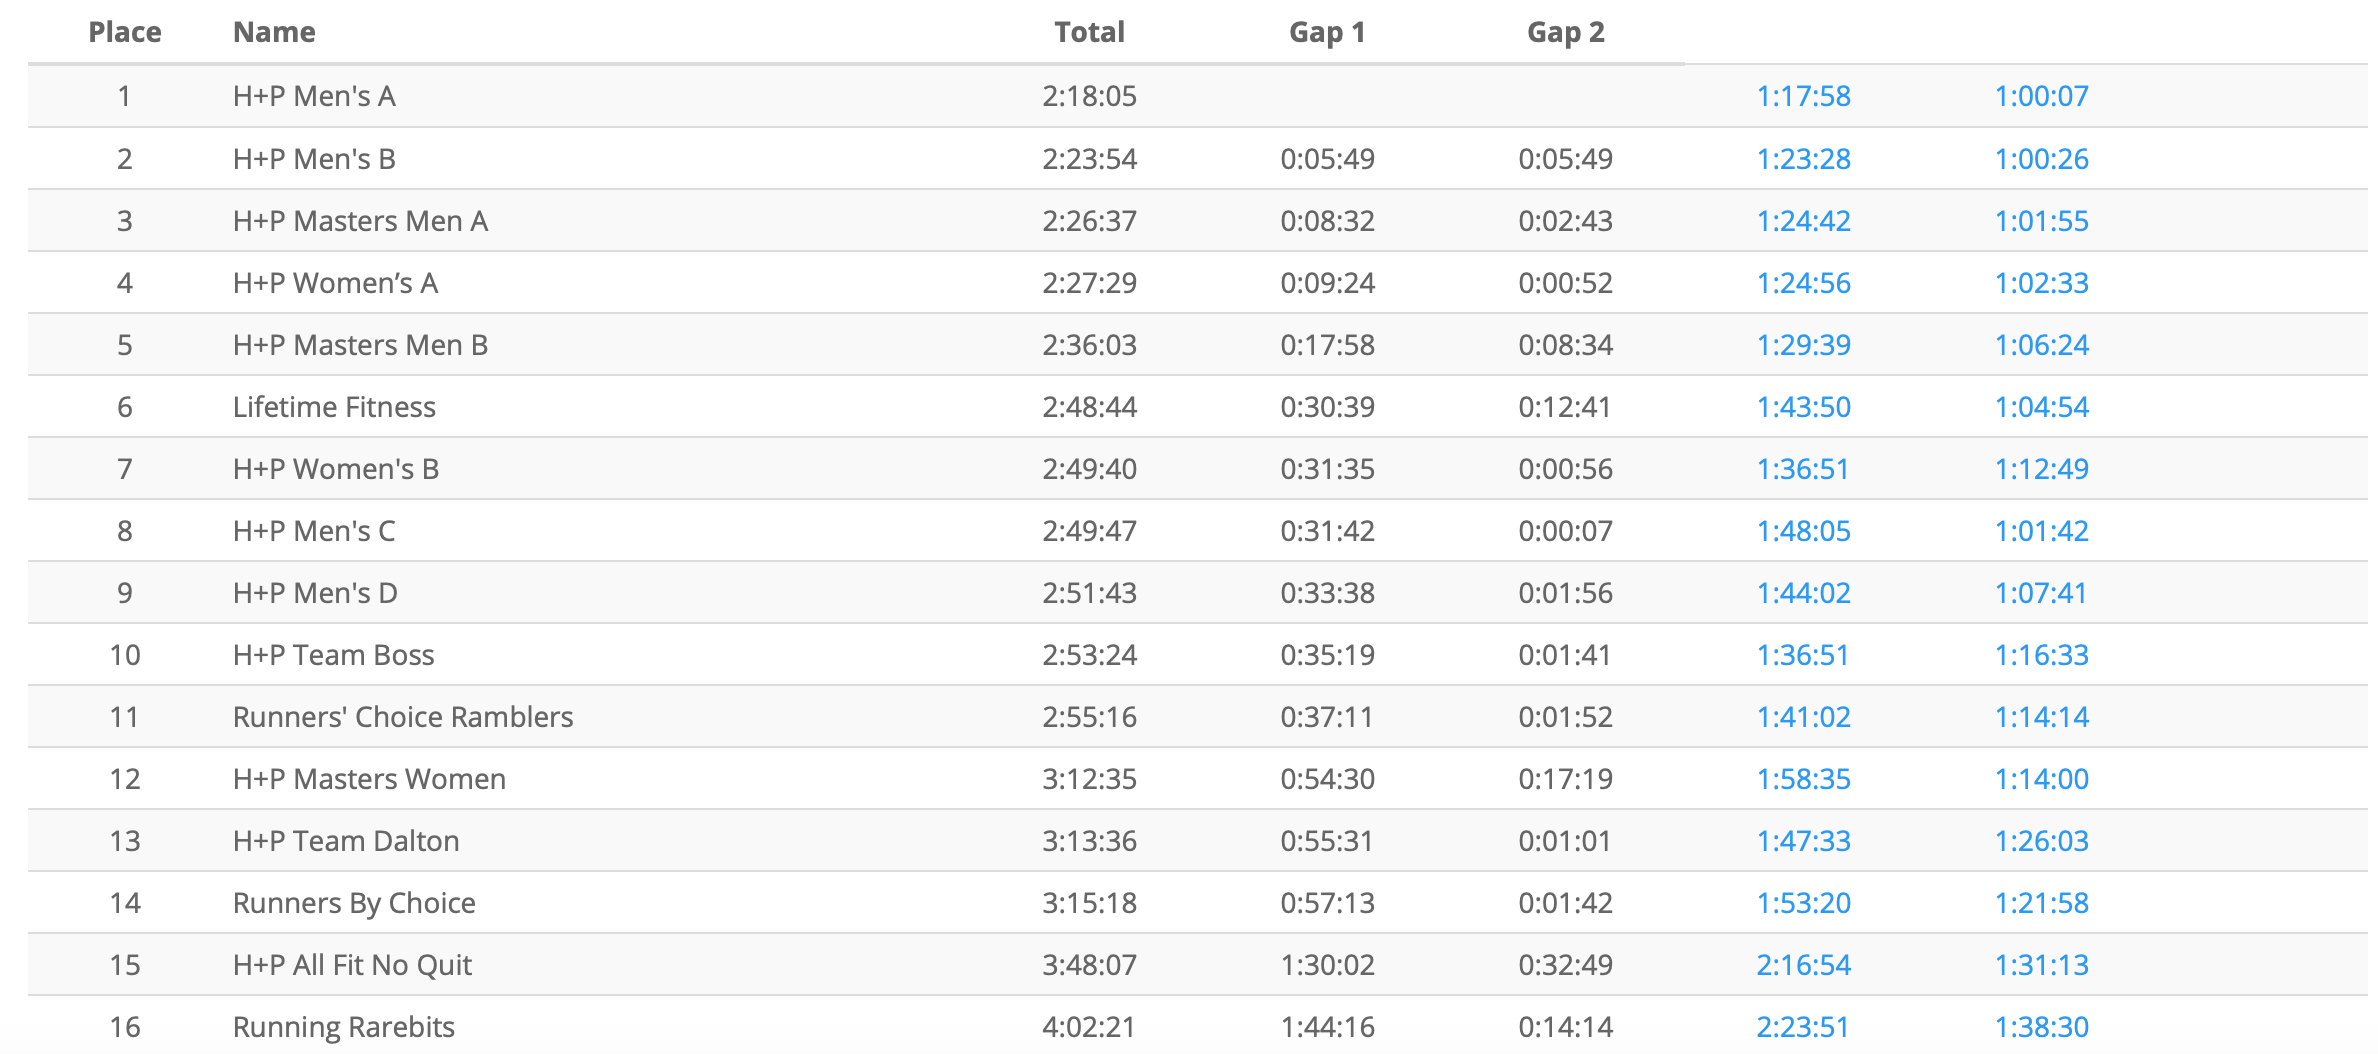Click the 1:00:07 split for H+P Men's A

[2041, 96]
